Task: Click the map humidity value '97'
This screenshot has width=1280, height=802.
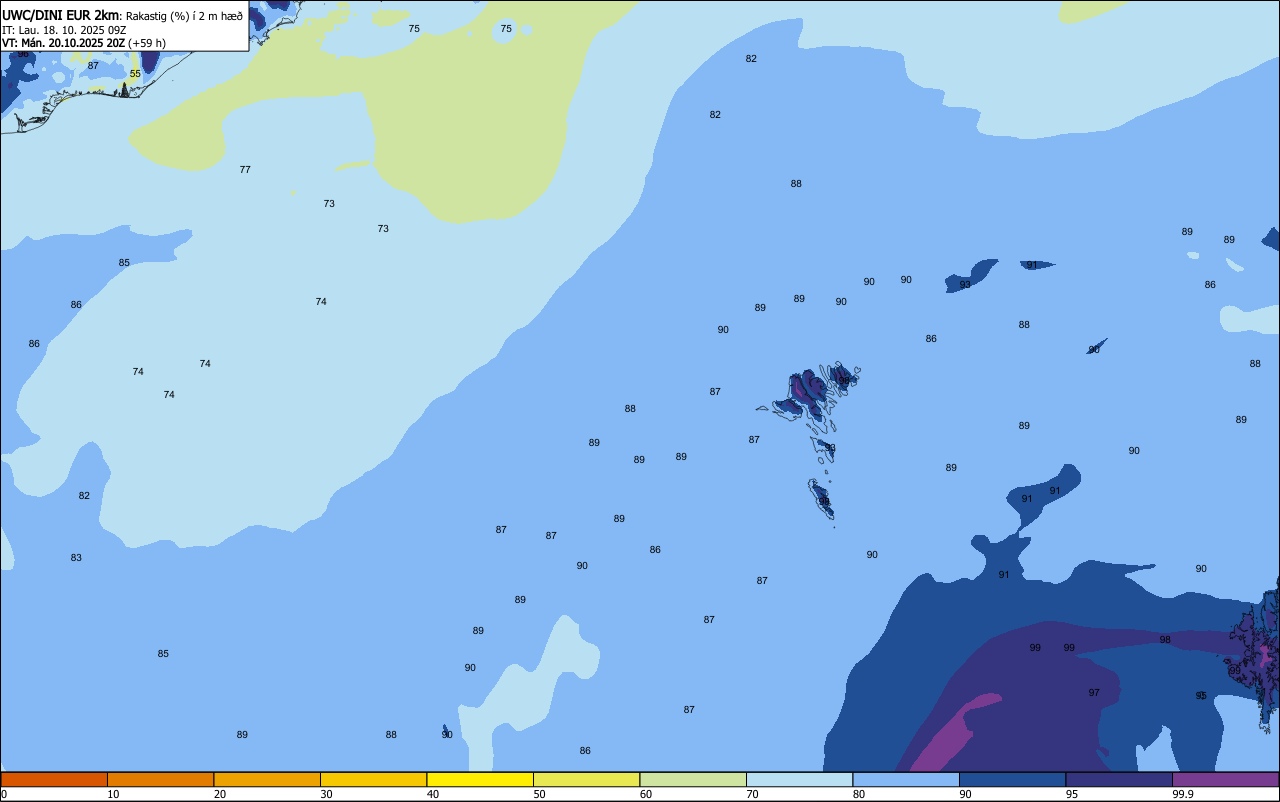Action: (1094, 693)
